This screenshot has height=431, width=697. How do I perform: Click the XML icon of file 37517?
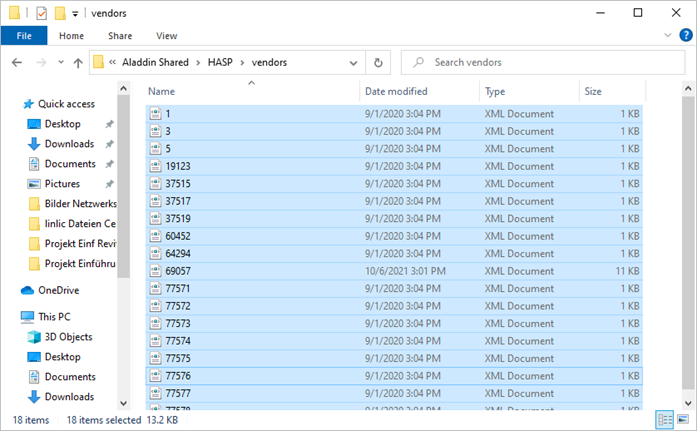point(155,201)
